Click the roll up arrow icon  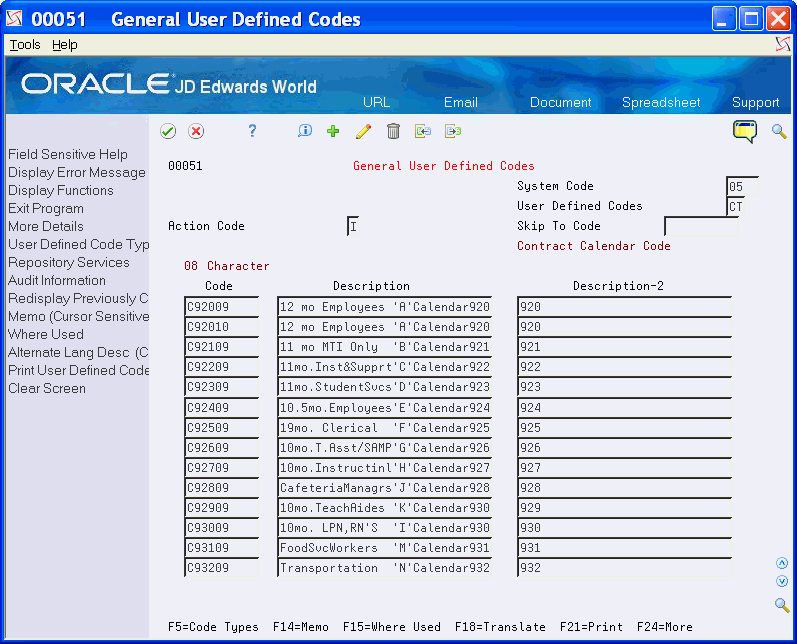tap(782, 563)
